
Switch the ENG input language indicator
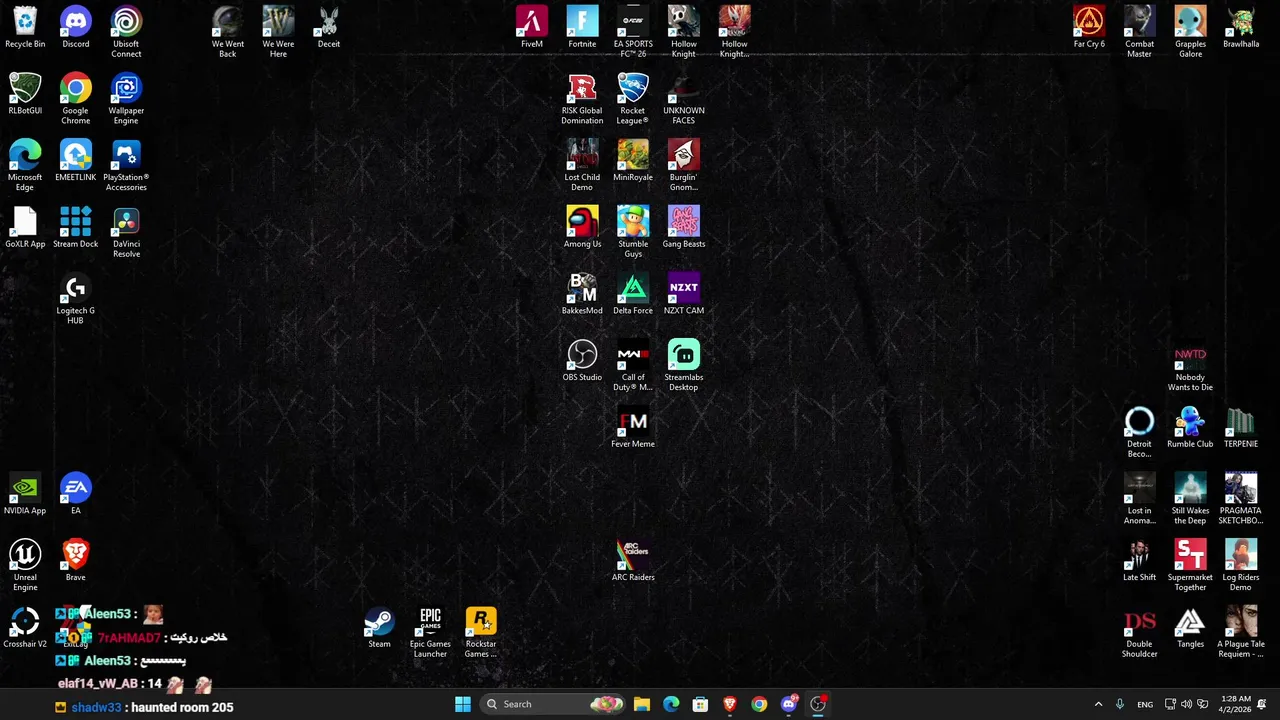coord(1145,704)
